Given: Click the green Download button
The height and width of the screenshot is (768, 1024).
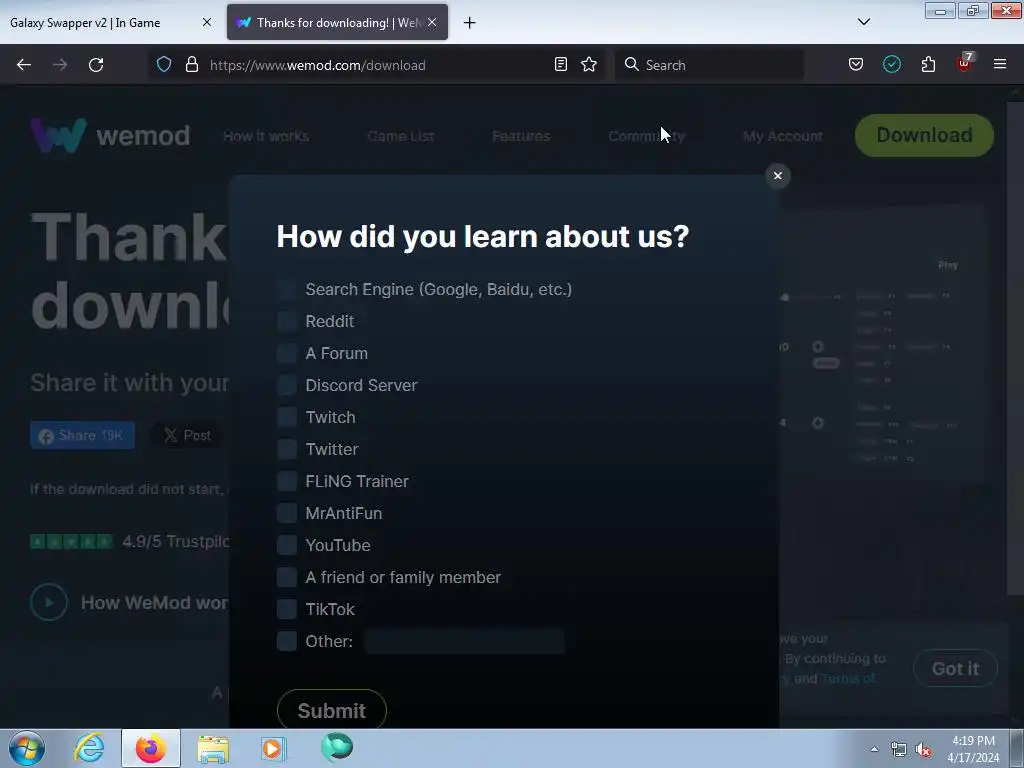Looking at the screenshot, I should (x=924, y=135).
